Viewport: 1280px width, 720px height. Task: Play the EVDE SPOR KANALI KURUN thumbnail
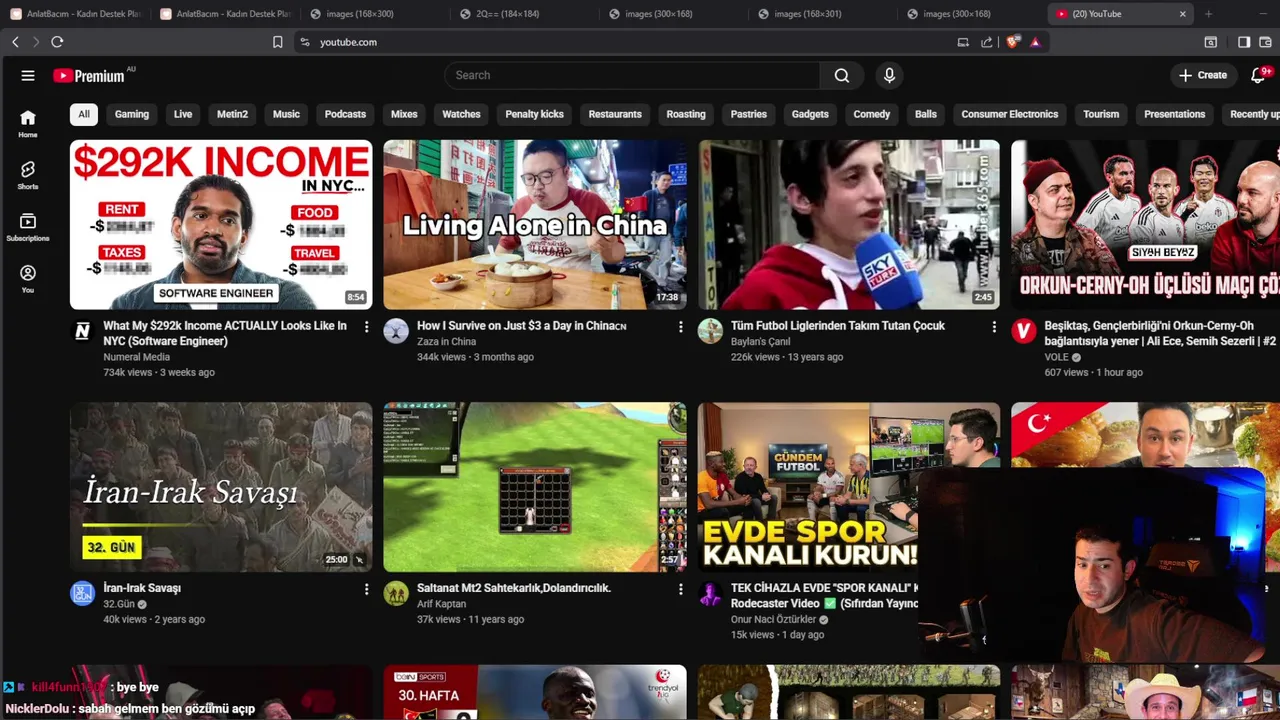pyautogui.click(x=808, y=487)
